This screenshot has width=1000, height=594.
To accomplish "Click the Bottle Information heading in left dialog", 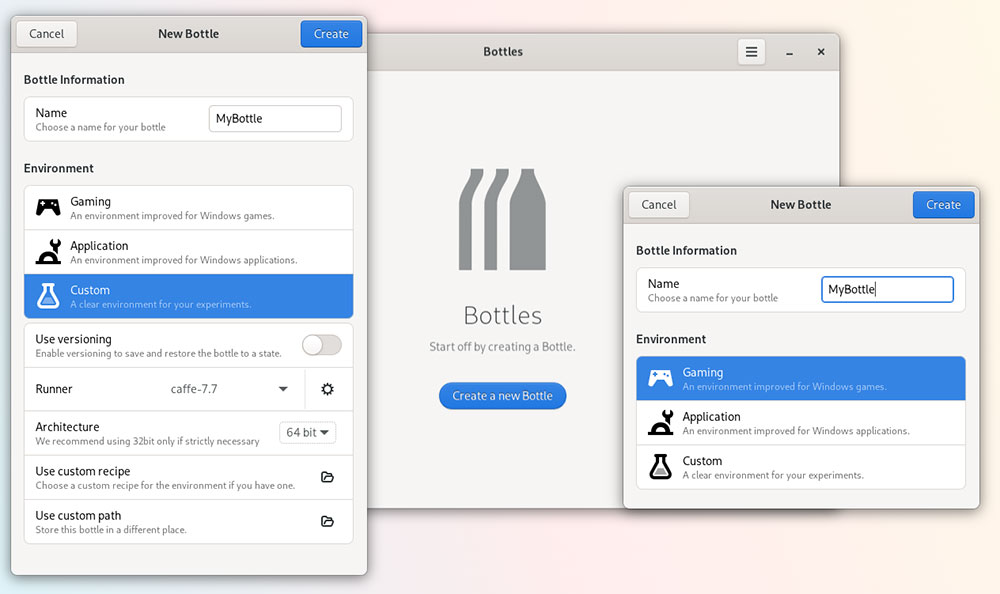I will tap(74, 80).
